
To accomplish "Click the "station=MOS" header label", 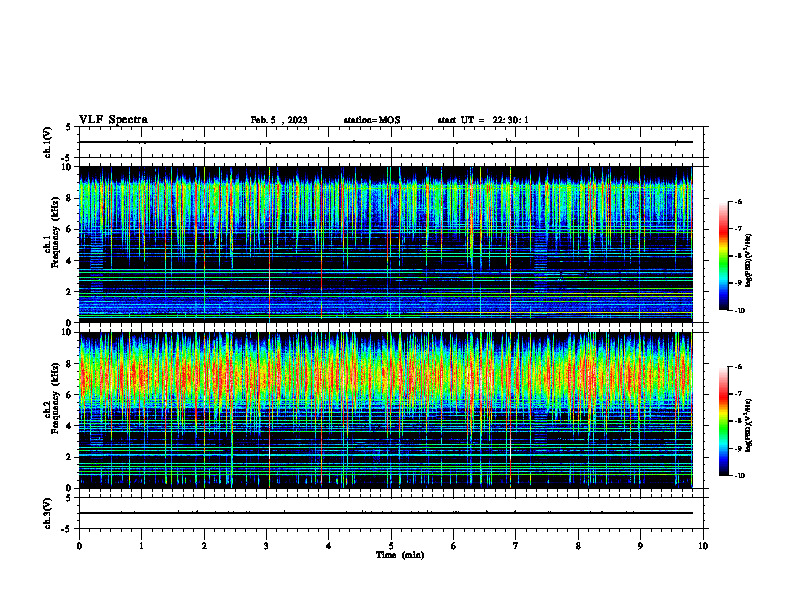I will (x=372, y=120).
